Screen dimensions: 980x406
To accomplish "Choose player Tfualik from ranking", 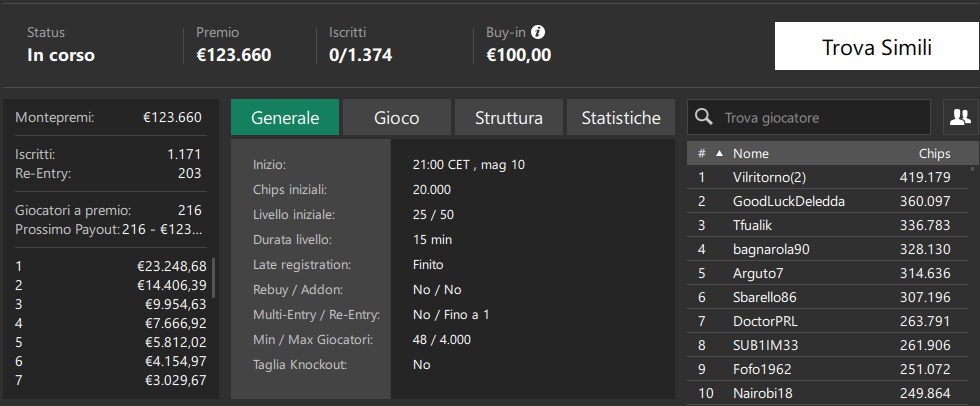I will 829,225.
